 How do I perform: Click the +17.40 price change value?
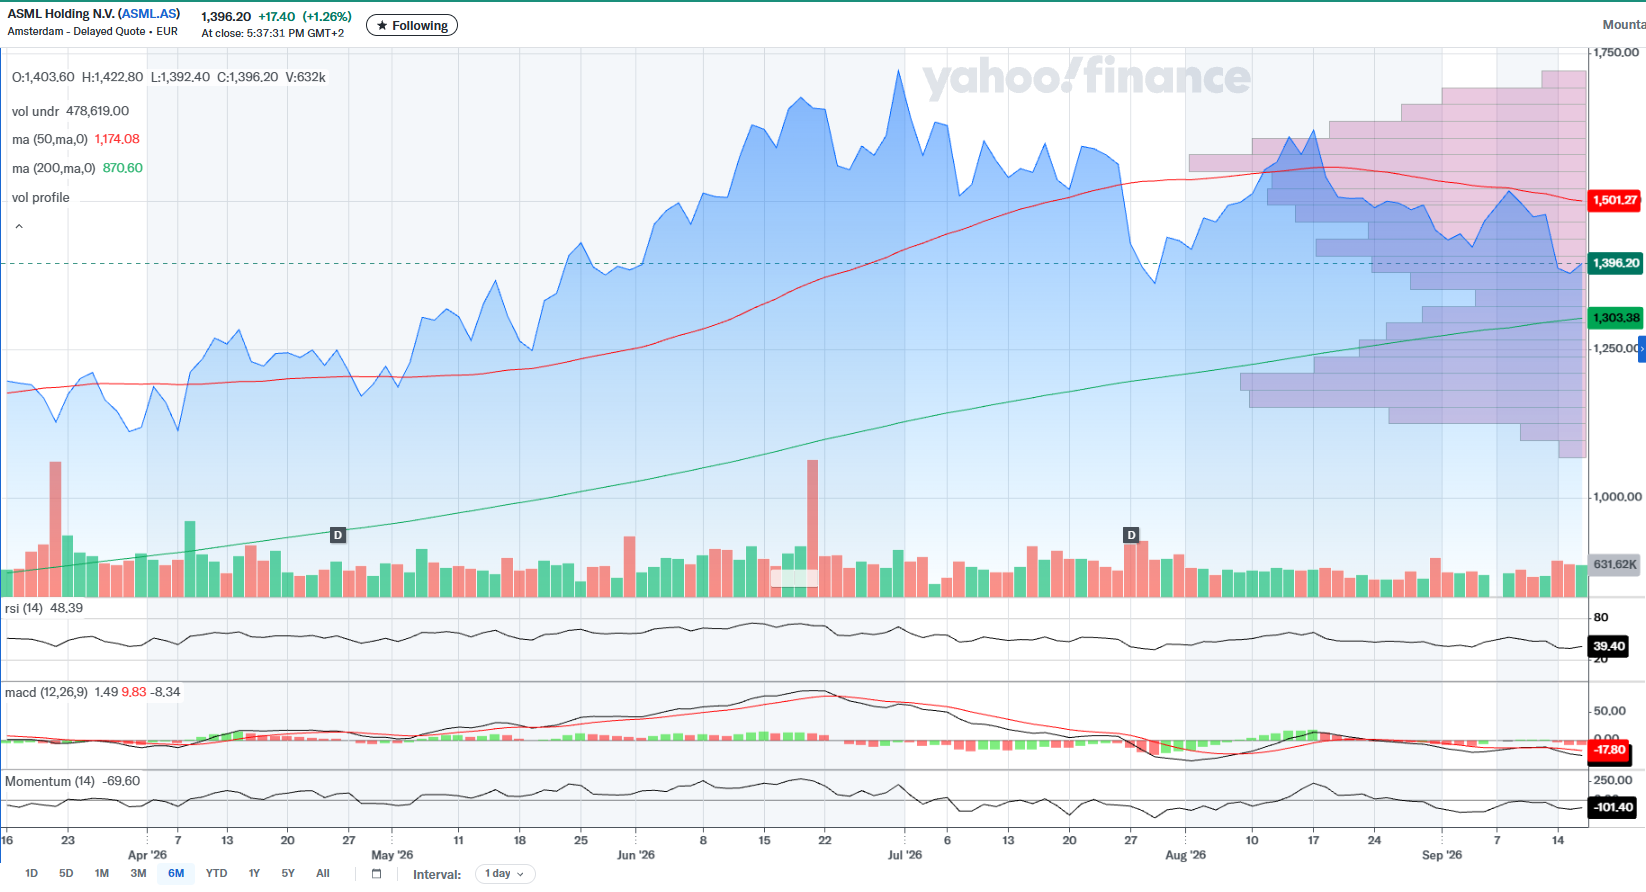(x=277, y=17)
